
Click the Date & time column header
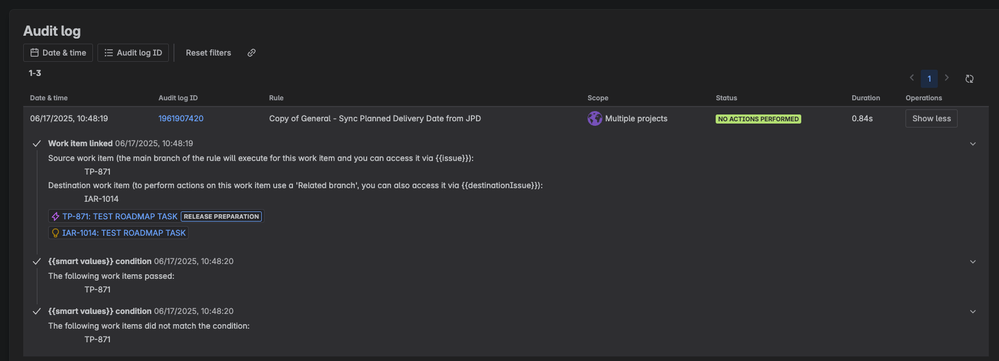pyautogui.click(x=48, y=98)
